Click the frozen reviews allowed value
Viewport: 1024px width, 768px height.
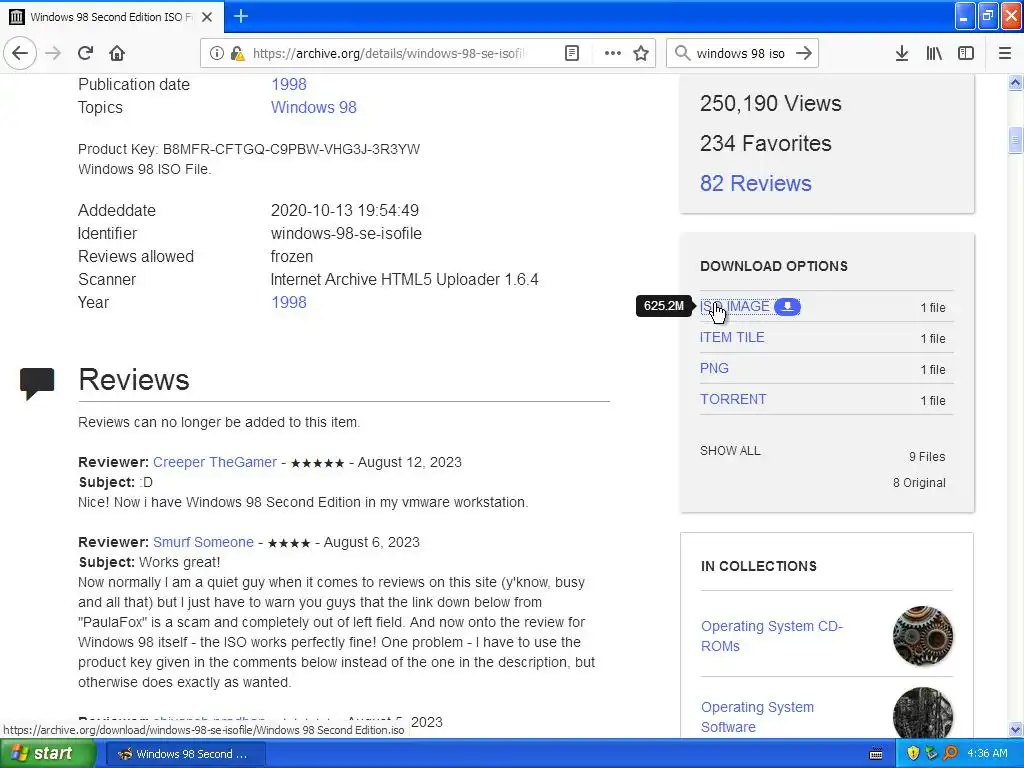[x=291, y=256]
